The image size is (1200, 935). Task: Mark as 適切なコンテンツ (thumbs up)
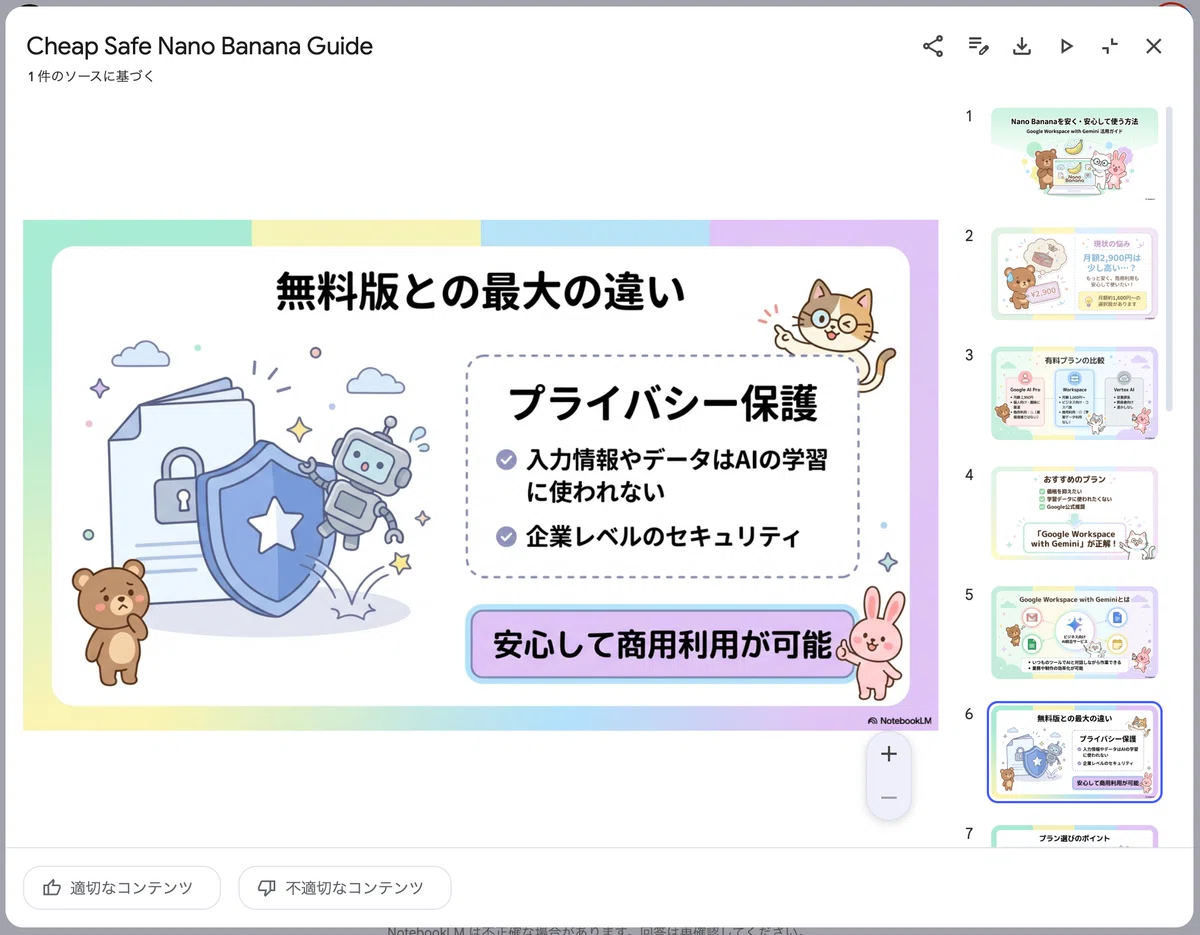click(121, 887)
